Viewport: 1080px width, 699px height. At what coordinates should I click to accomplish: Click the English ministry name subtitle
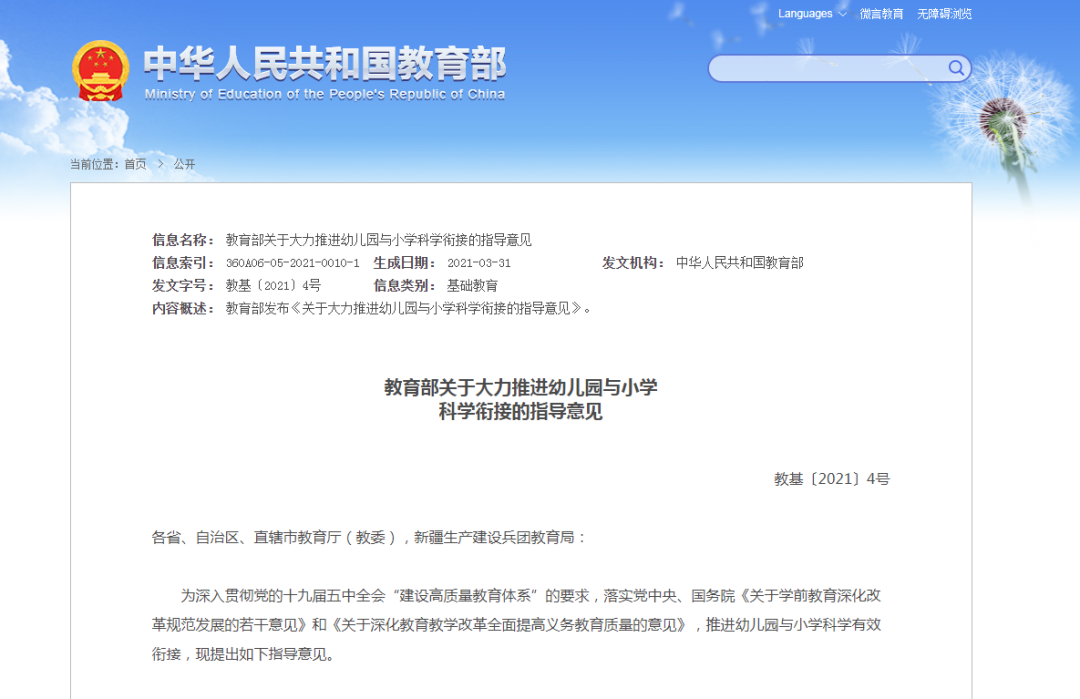click(x=324, y=94)
